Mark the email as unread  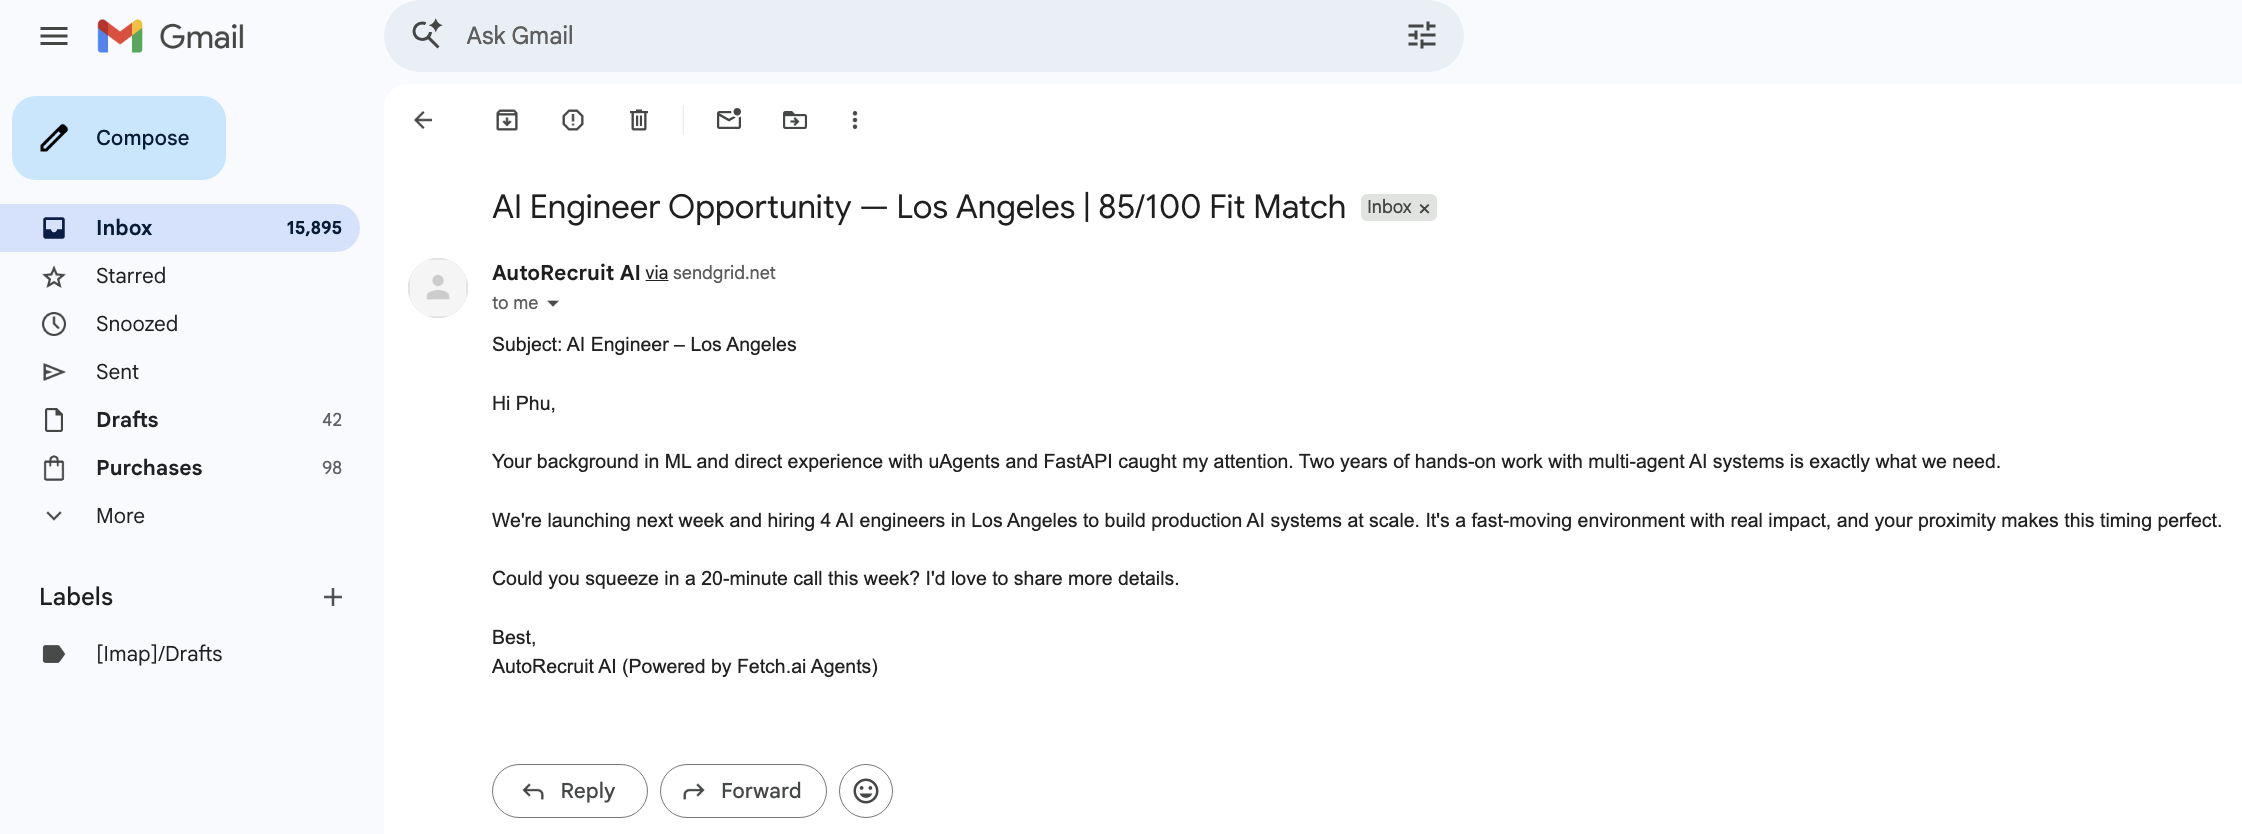[x=729, y=120]
